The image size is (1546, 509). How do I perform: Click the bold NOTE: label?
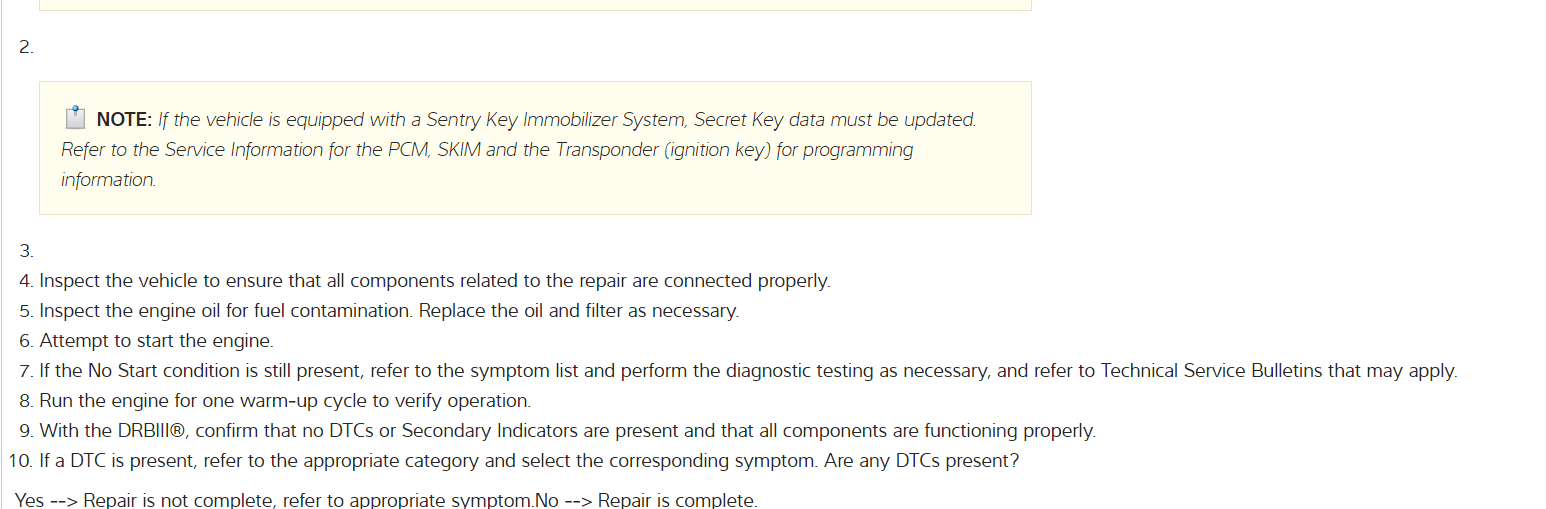click(x=124, y=120)
